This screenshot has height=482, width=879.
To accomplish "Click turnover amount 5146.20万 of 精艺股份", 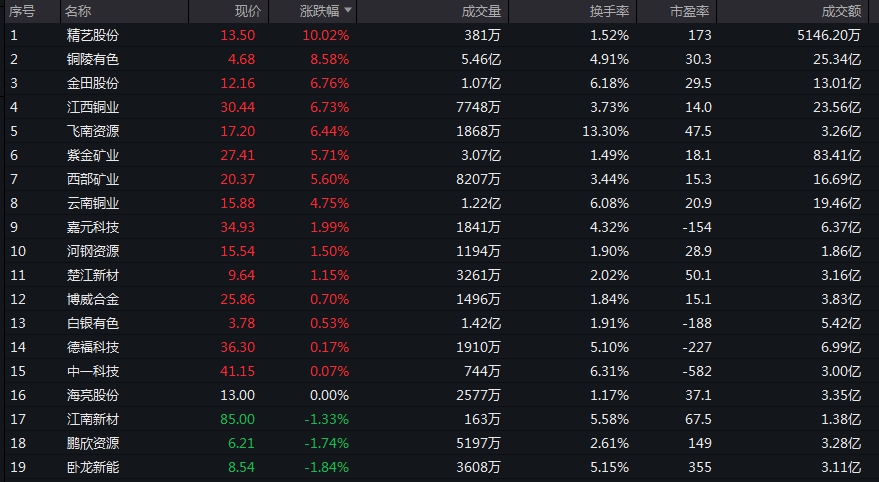I will click(x=829, y=35).
